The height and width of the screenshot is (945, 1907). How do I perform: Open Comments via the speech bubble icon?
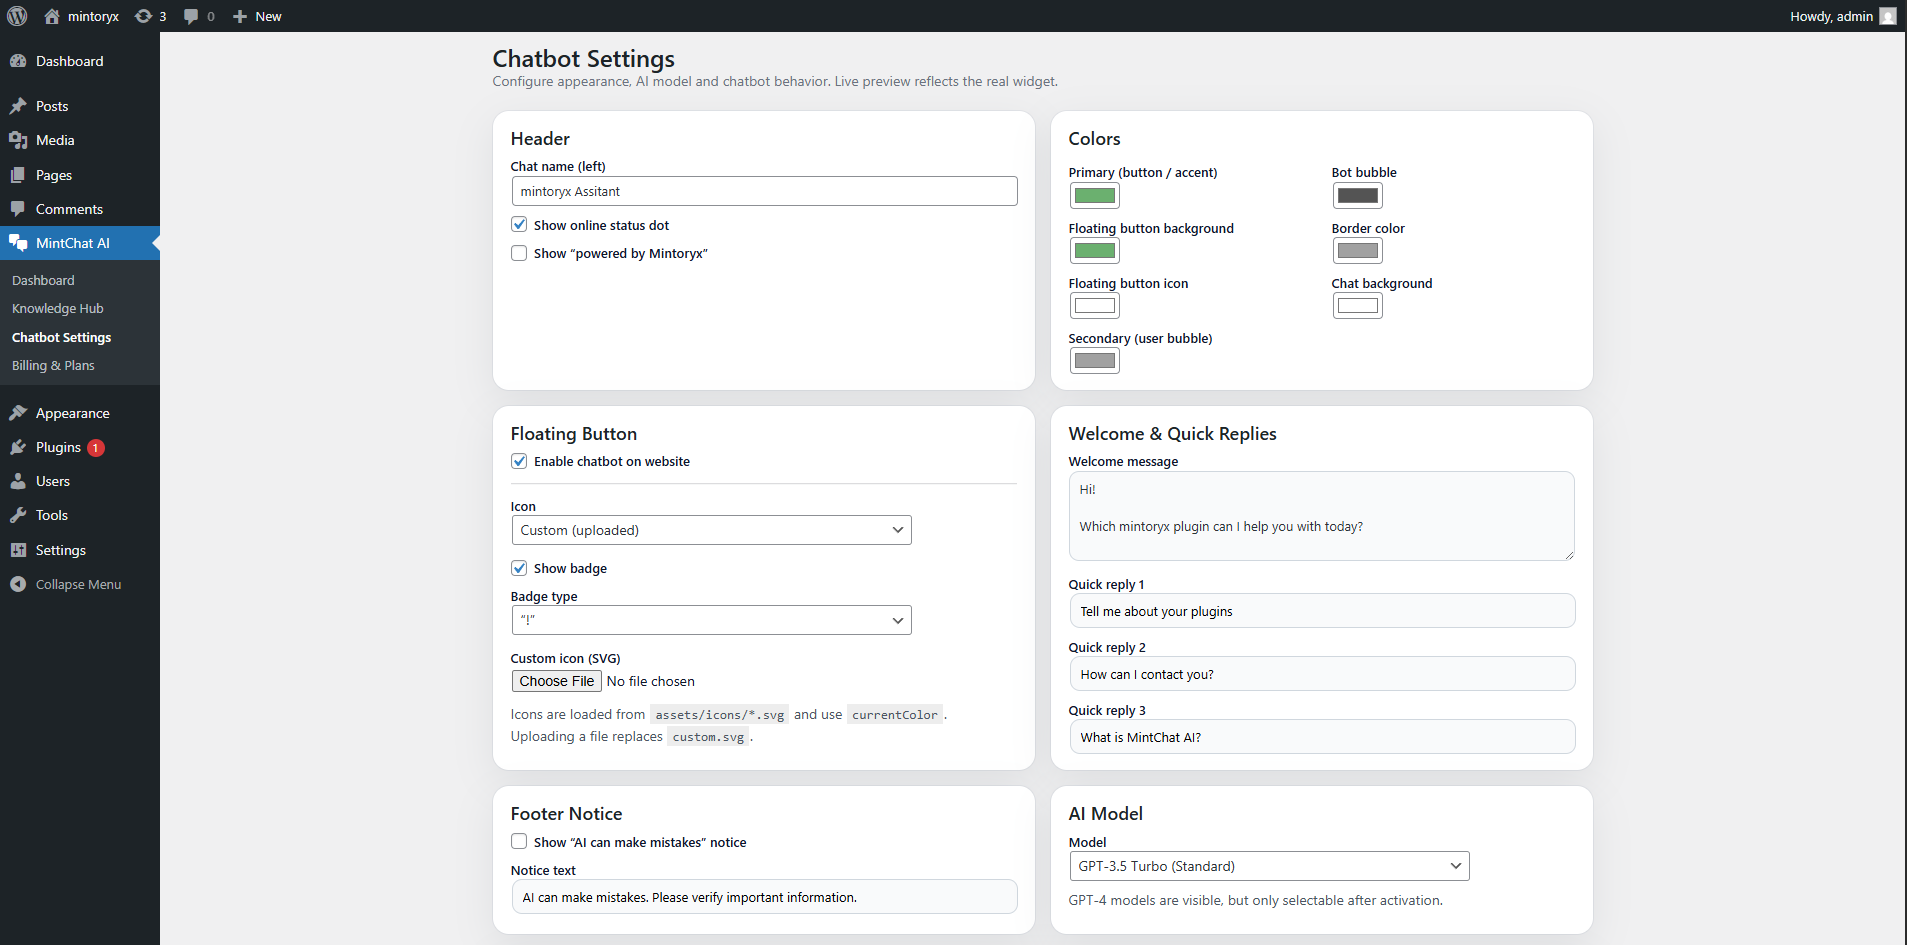[x=17, y=208]
